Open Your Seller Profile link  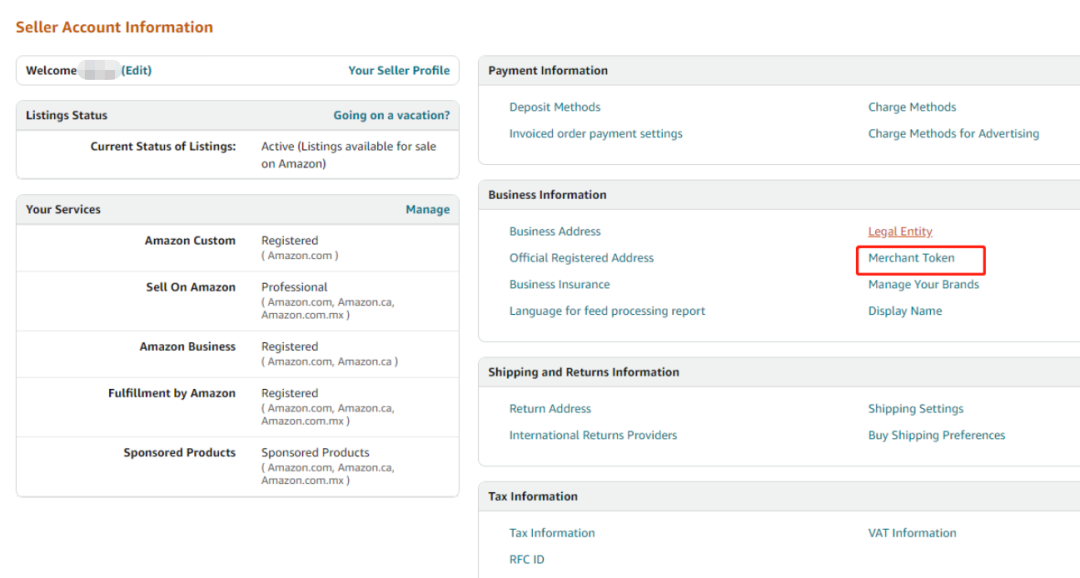click(399, 70)
